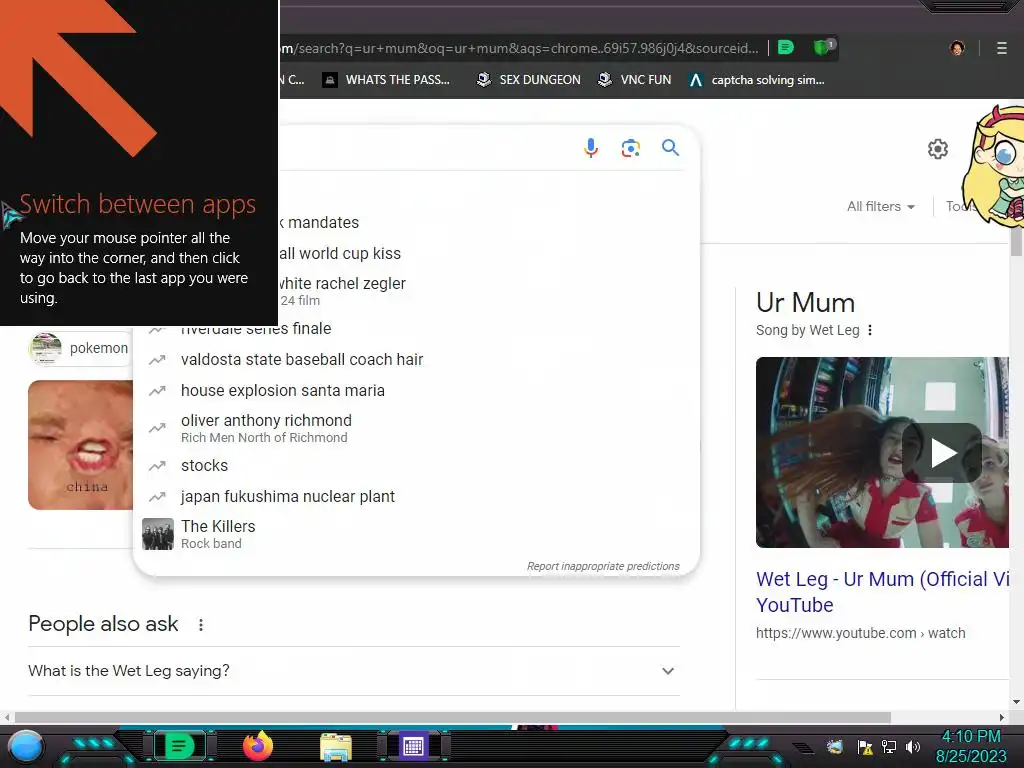Select suggestion 'valdosta state baseball coach hair'
This screenshot has width=1024, height=768.
[302, 359]
